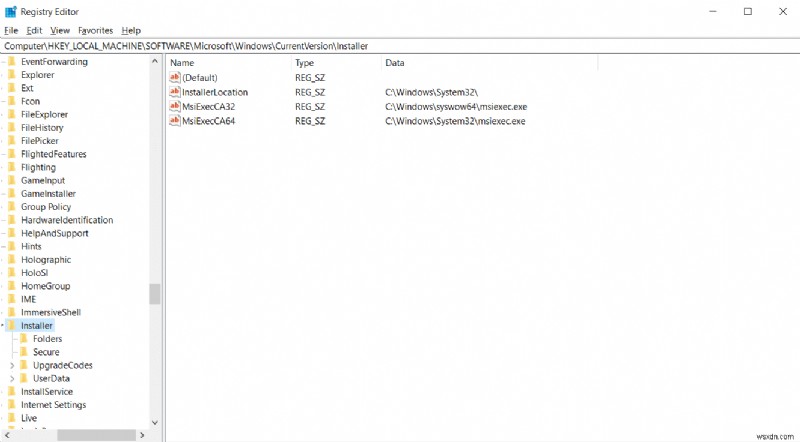Click the HelpAndSupport folder icon
Screen dimensions: 800x442
coord(12,233)
